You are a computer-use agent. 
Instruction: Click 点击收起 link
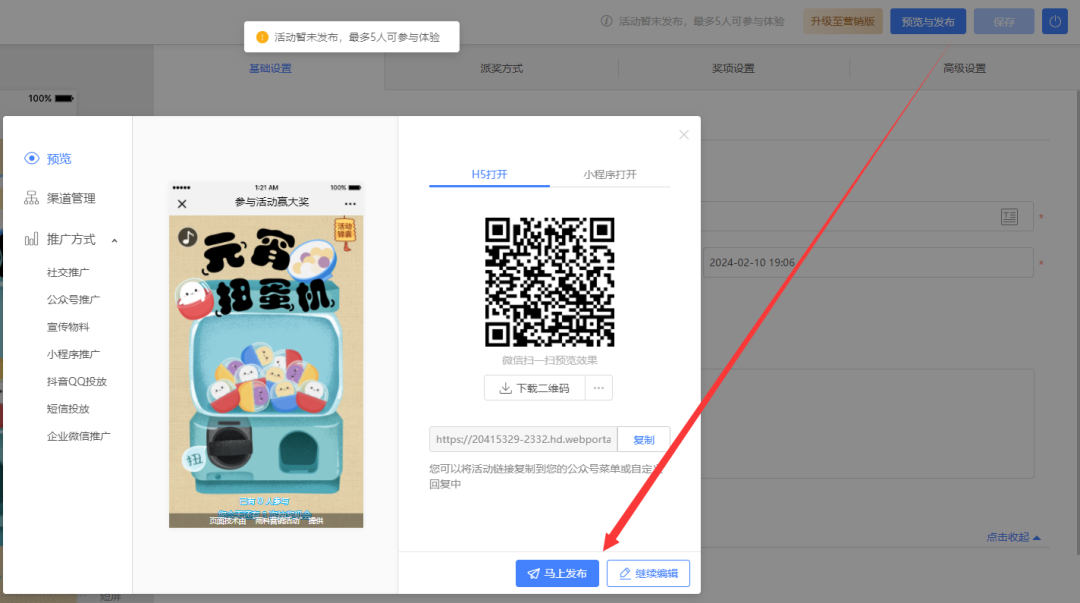click(x=1012, y=537)
